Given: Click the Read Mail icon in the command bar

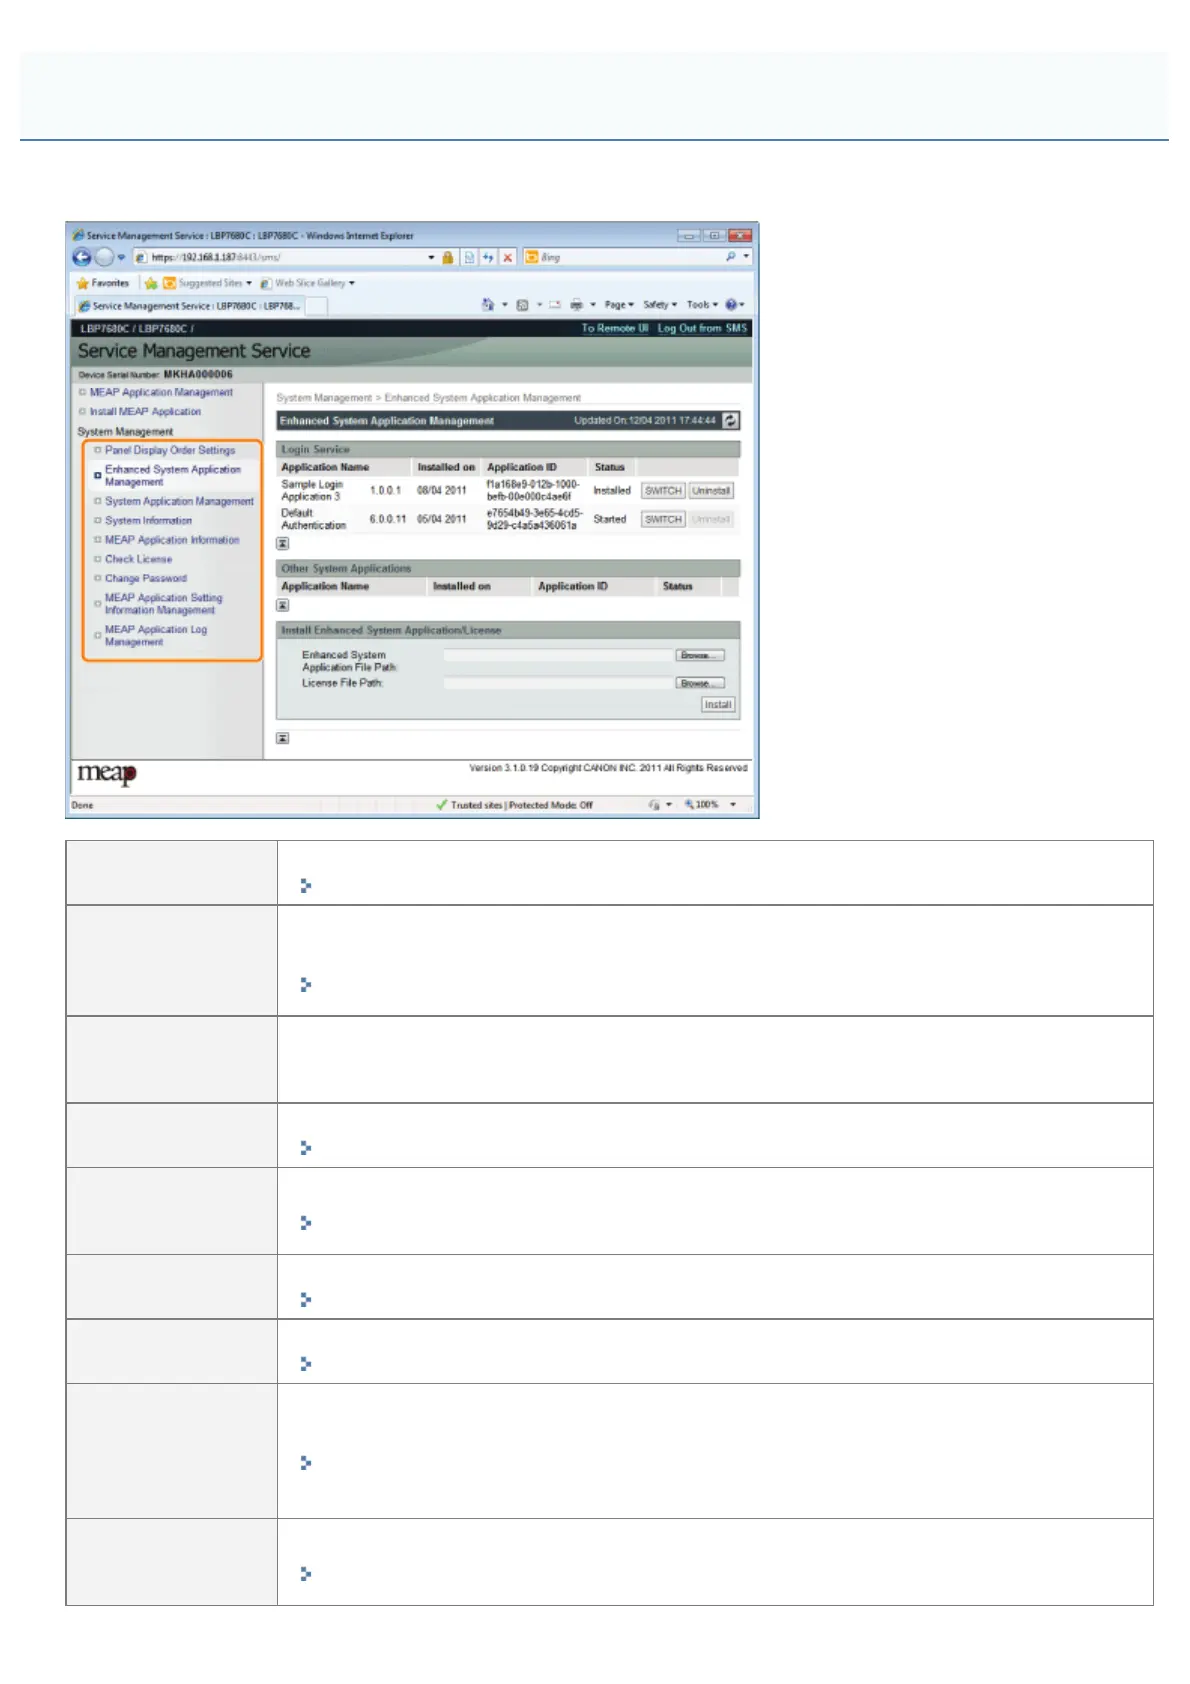Looking at the screenshot, I should [555, 305].
